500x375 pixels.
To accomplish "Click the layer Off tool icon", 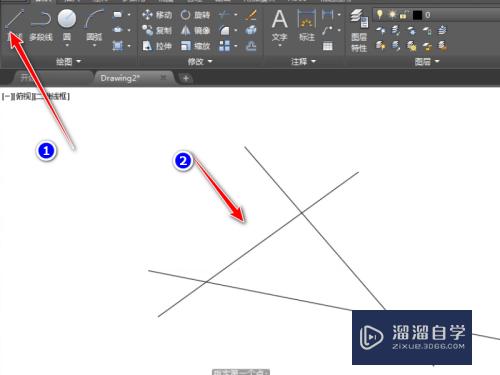I will (380, 30).
